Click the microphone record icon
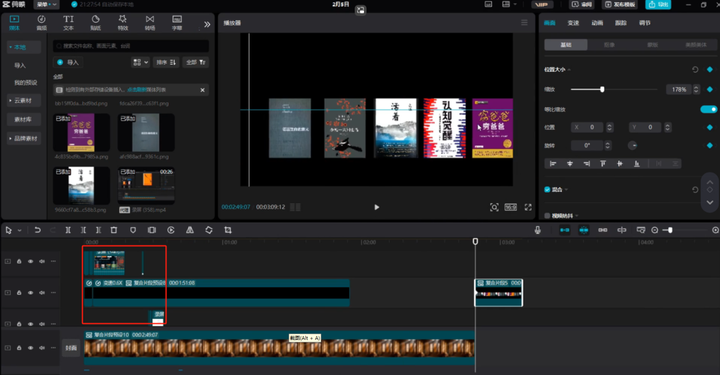Viewport: 720px width, 375px height. (538, 230)
